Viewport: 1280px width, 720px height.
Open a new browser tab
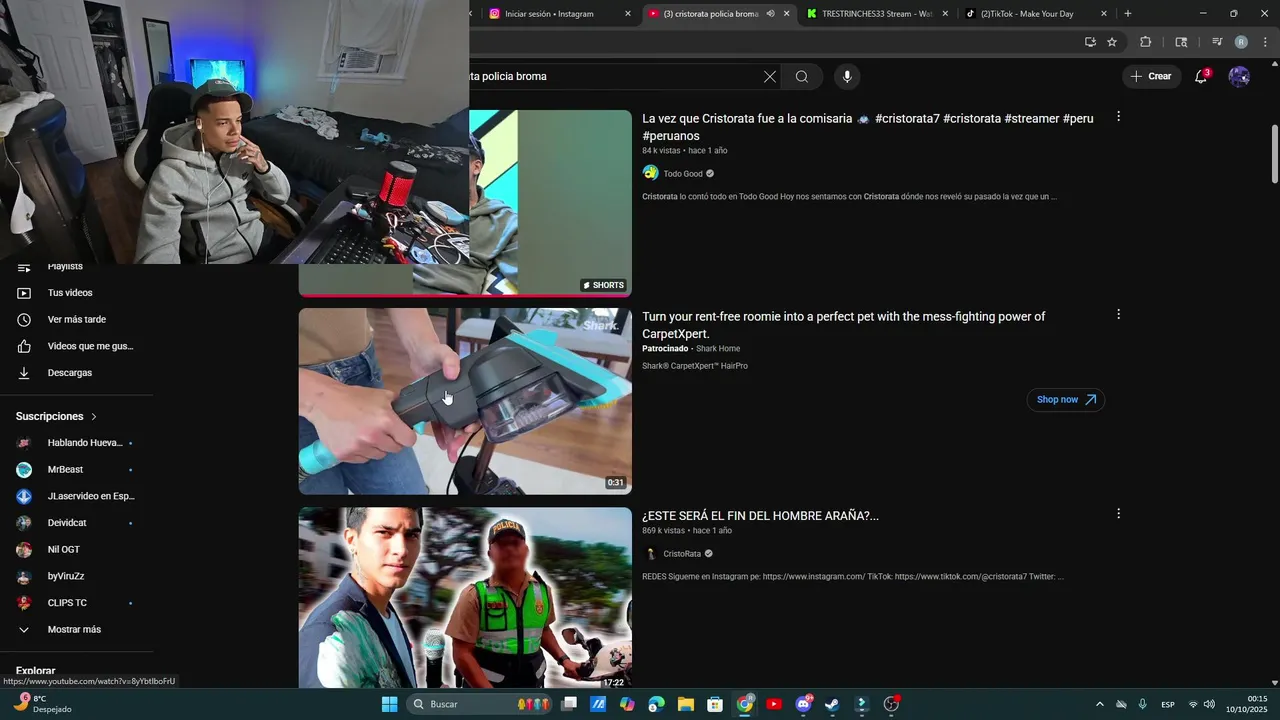1128,14
